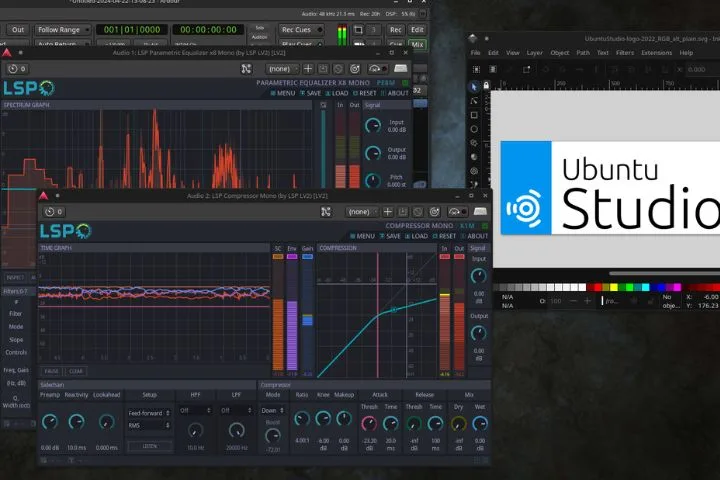Open the Equalizer preset dropdown showing (none)
The width and height of the screenshot is (720, 480).
point(282,68)
